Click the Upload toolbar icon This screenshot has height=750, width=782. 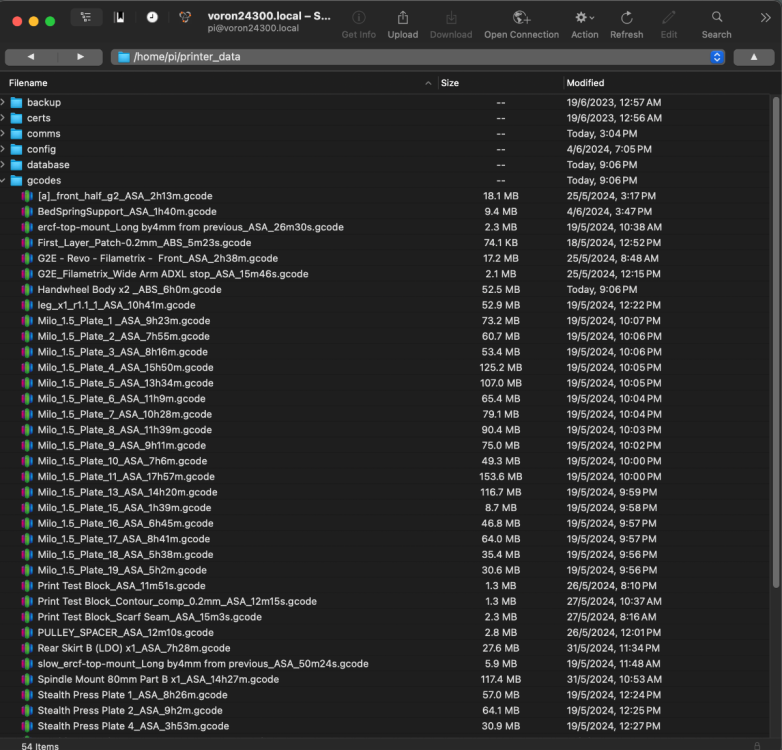(x=402, y=19)
